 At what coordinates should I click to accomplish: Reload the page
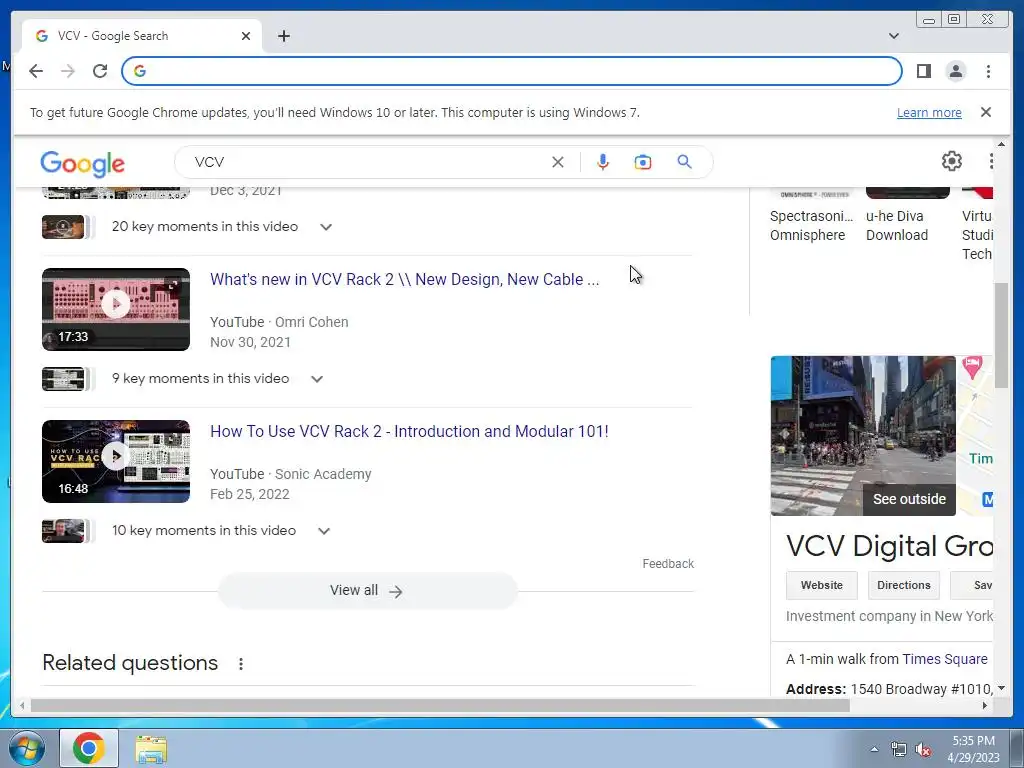tap(100, 71)
